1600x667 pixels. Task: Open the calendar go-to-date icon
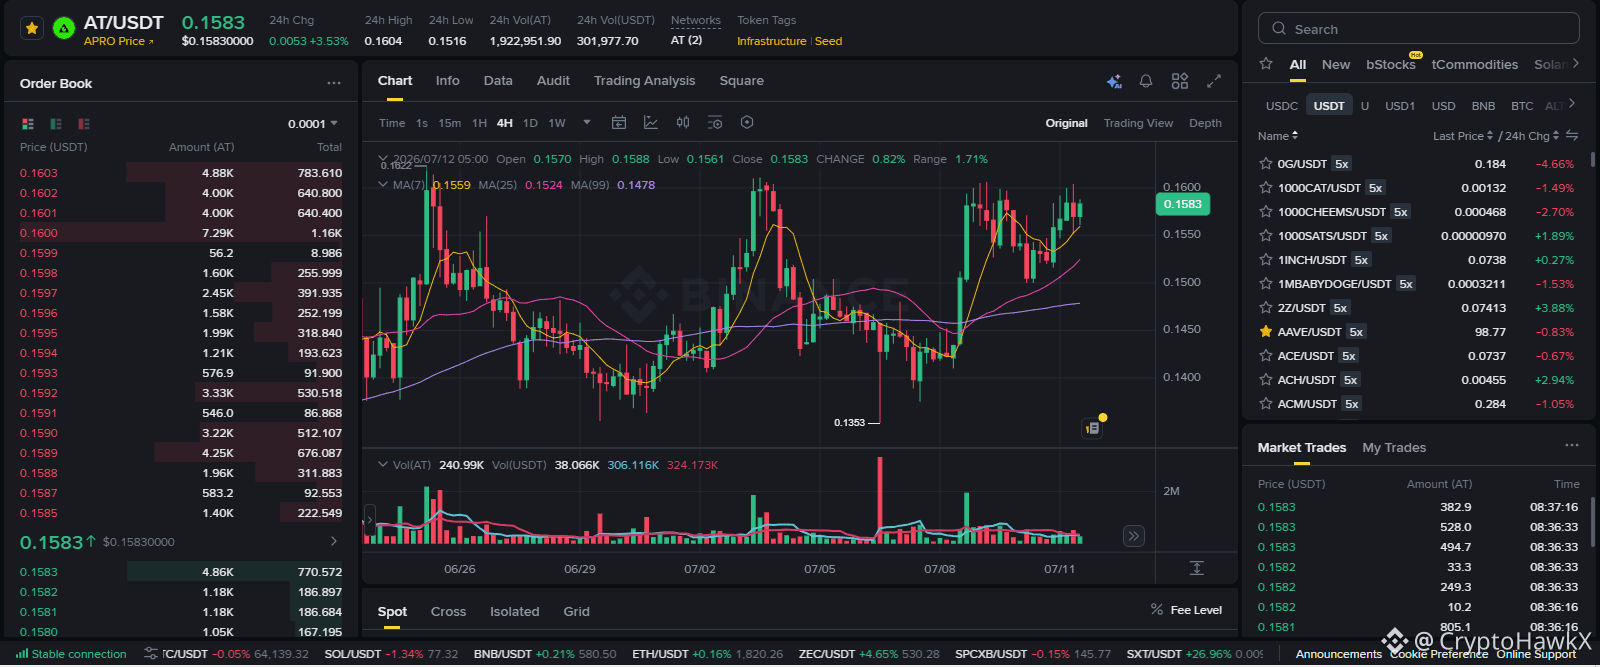[x=619, y=122]
